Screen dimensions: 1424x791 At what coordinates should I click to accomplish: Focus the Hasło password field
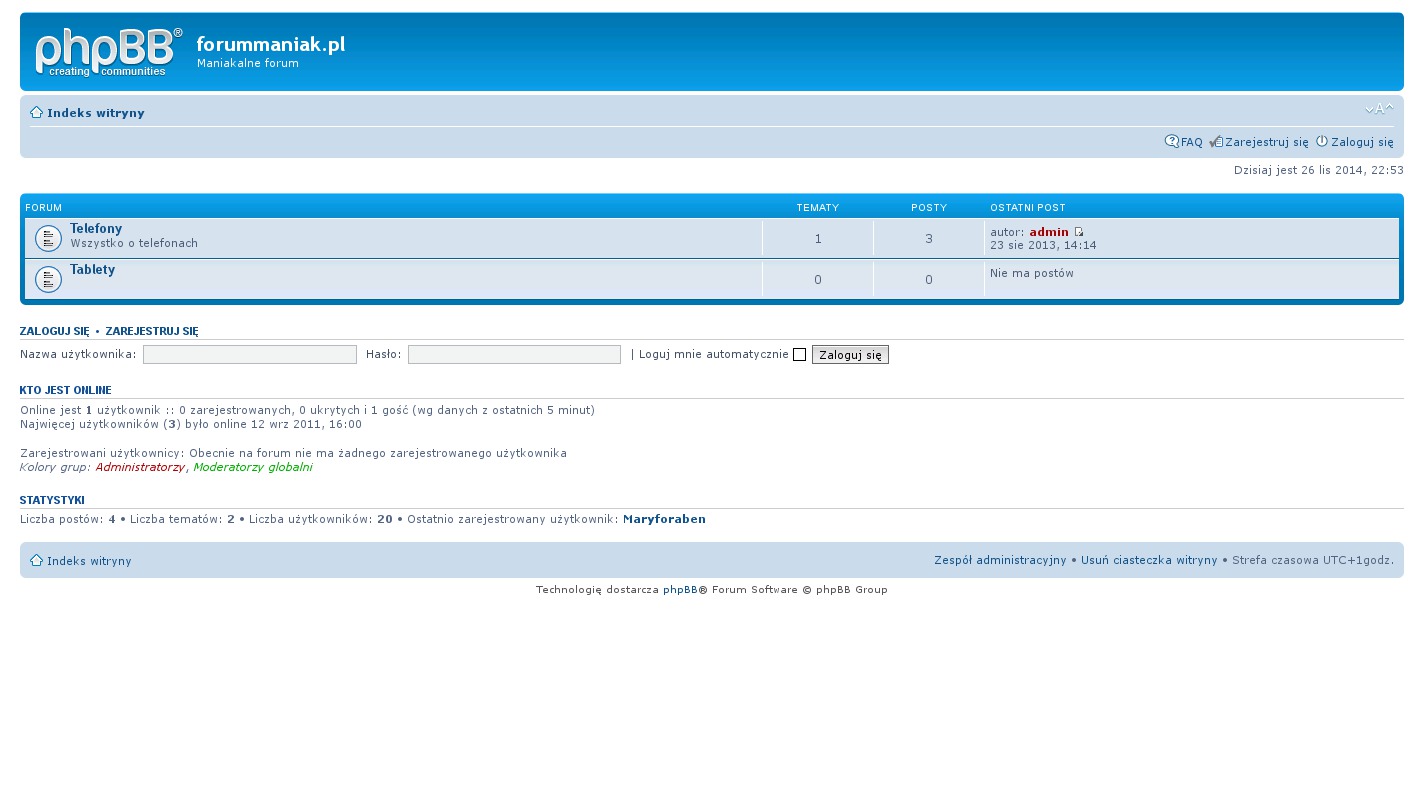coord(514,355)
